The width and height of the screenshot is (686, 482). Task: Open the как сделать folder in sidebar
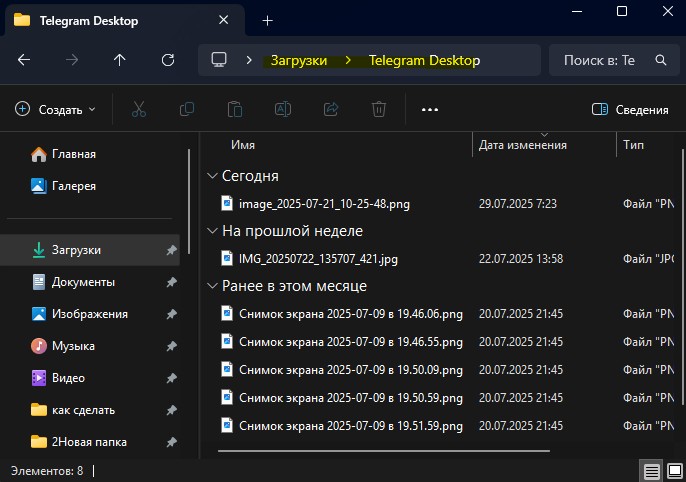(90, 410)
